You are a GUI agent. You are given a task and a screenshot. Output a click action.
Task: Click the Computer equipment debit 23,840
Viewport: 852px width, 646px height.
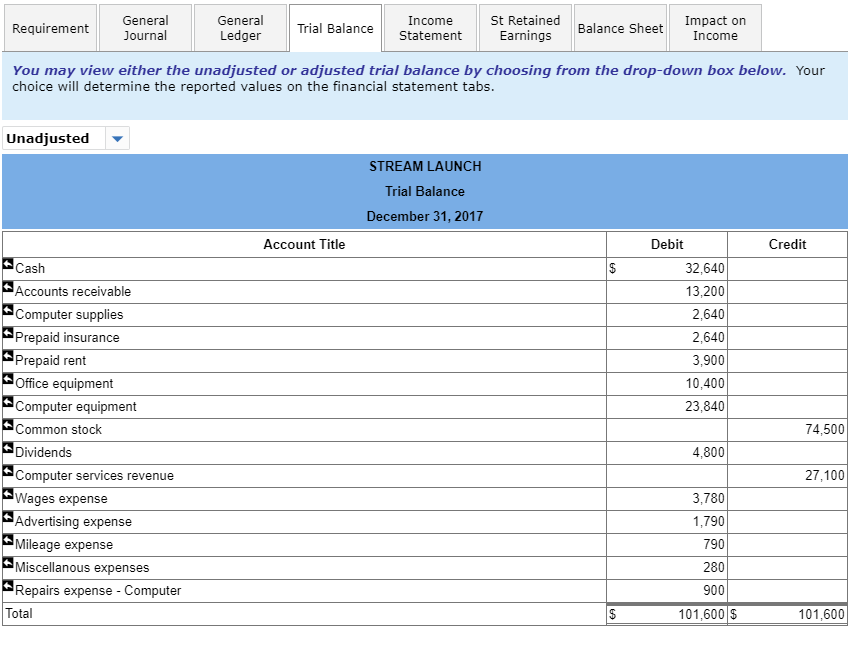[x=705, y=406]
